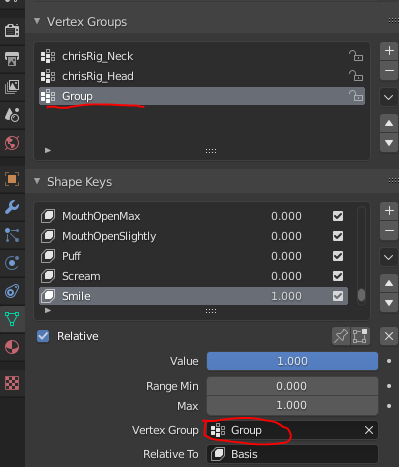Toggle lock on chrisRig_Head vertex group
399x467 pixels.
(356, 76)
